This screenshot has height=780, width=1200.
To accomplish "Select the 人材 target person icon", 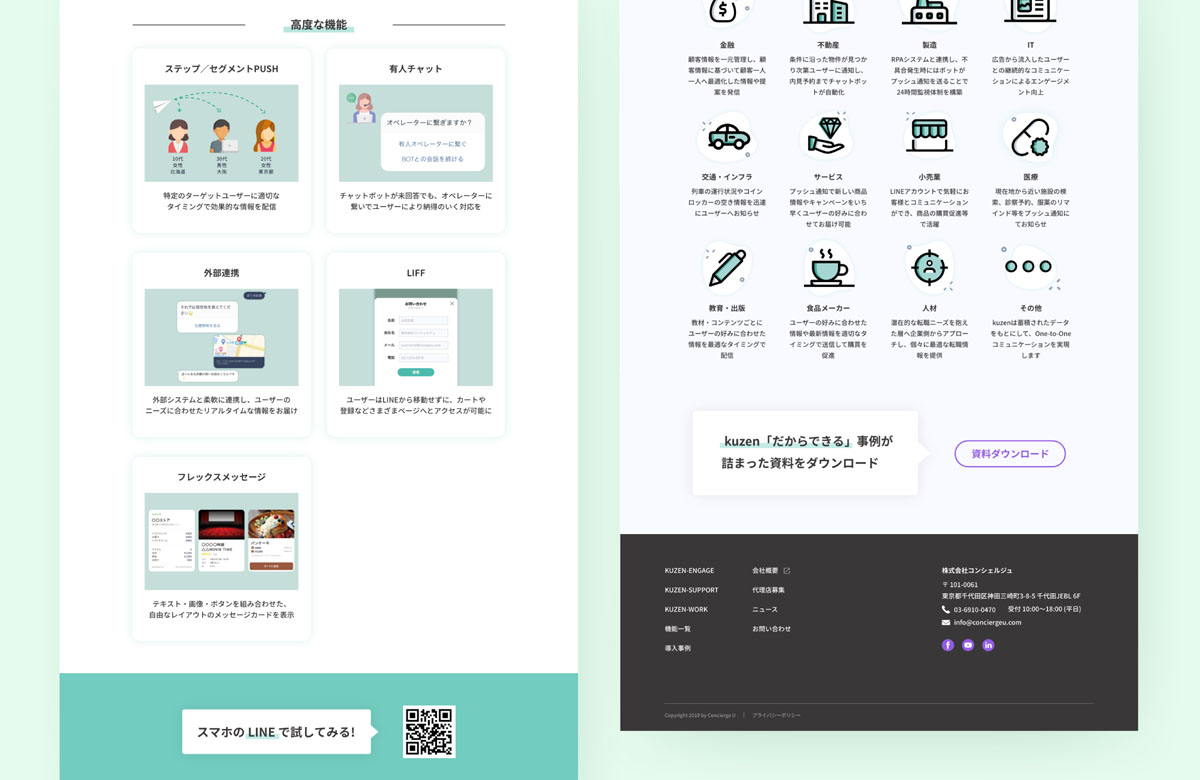I will pos(929,267).
